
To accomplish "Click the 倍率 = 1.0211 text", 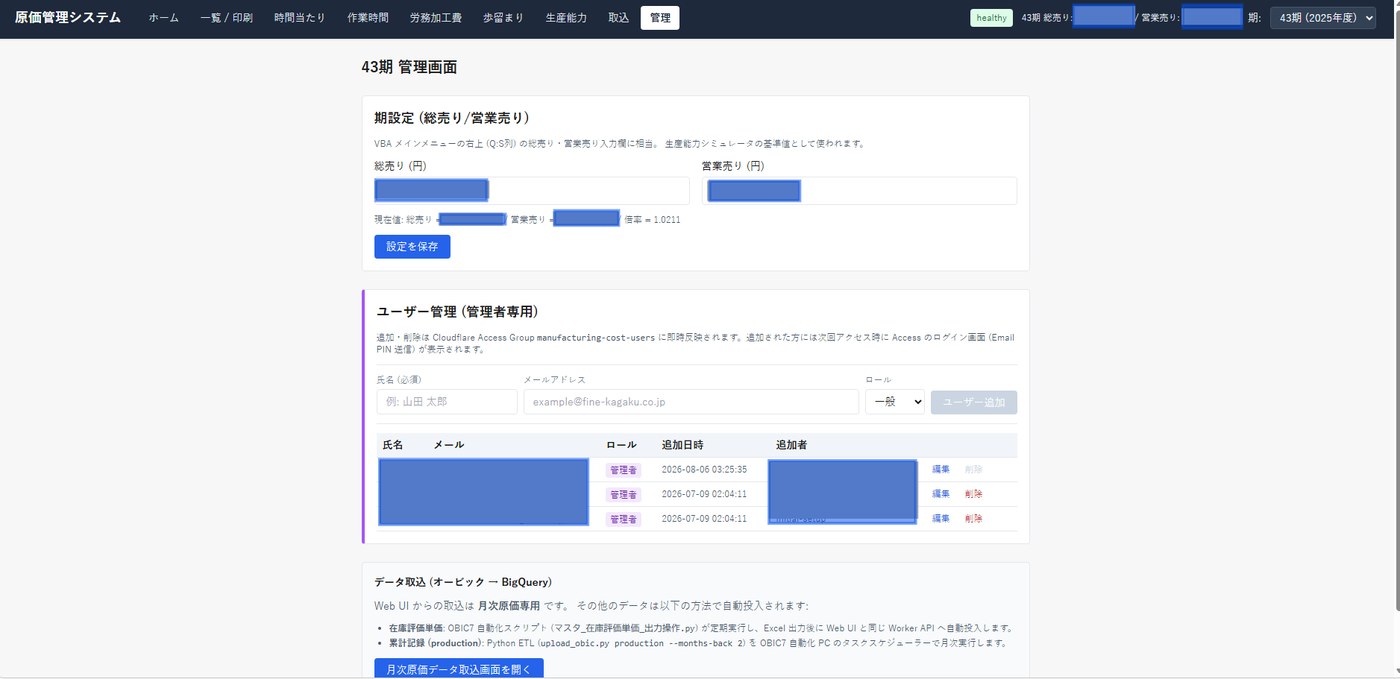I will [652, 219].
